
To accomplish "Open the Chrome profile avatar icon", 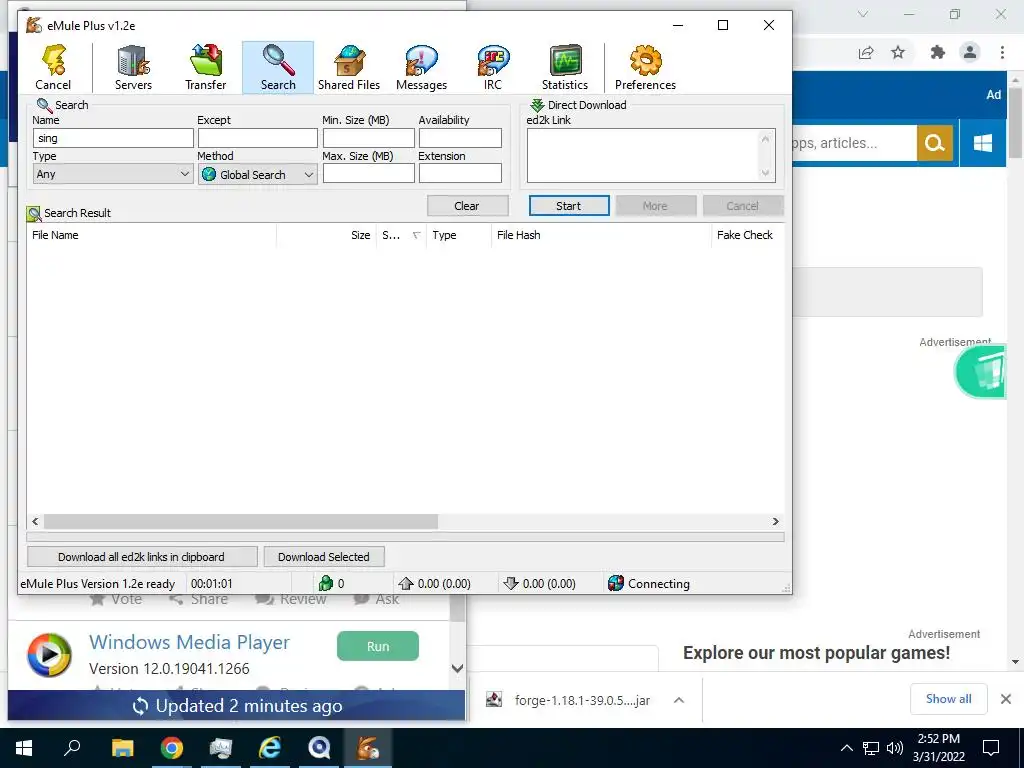I will 970,52.
